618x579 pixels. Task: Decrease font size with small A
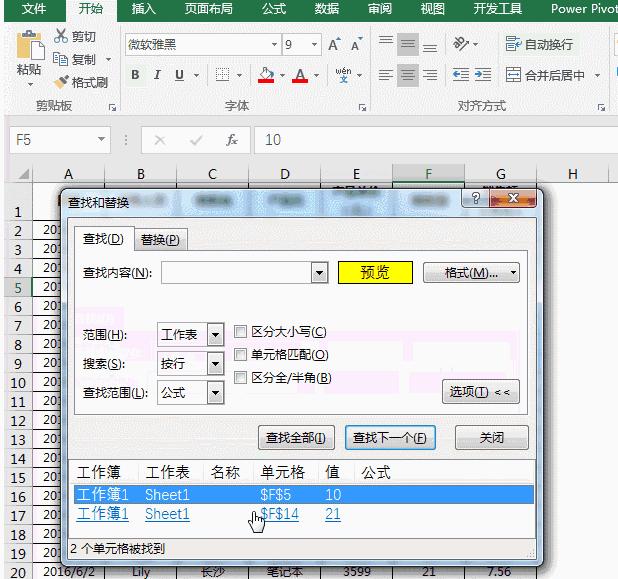coord(356,45)
